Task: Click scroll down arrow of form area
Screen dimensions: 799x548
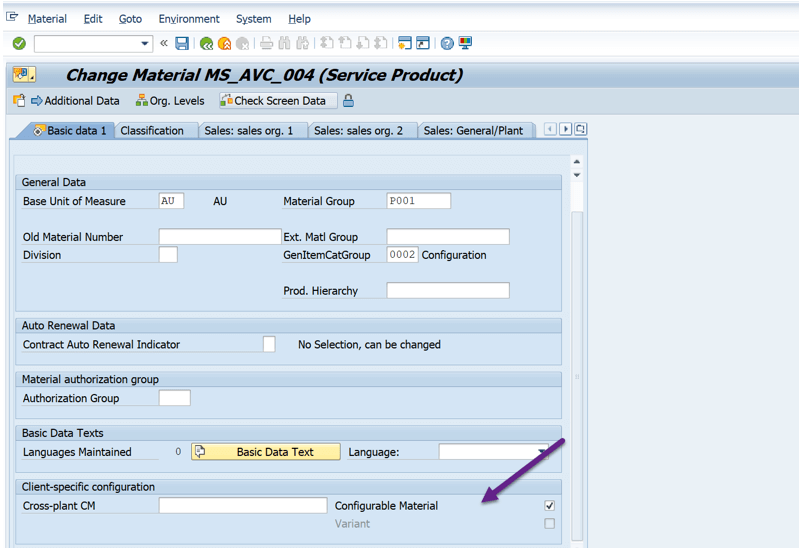Action: pyautogui.click(x=577, y=175)
